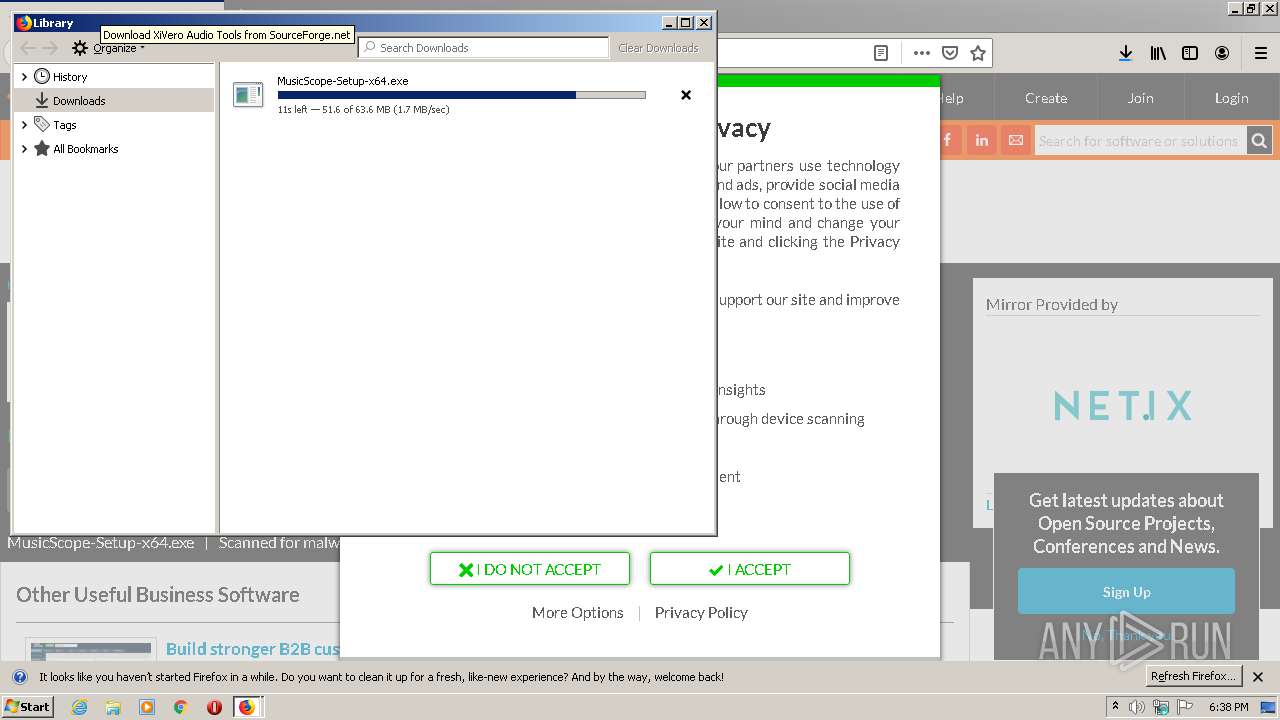
Task: Show hidden system tray icons
Action: click(1115, 707)
